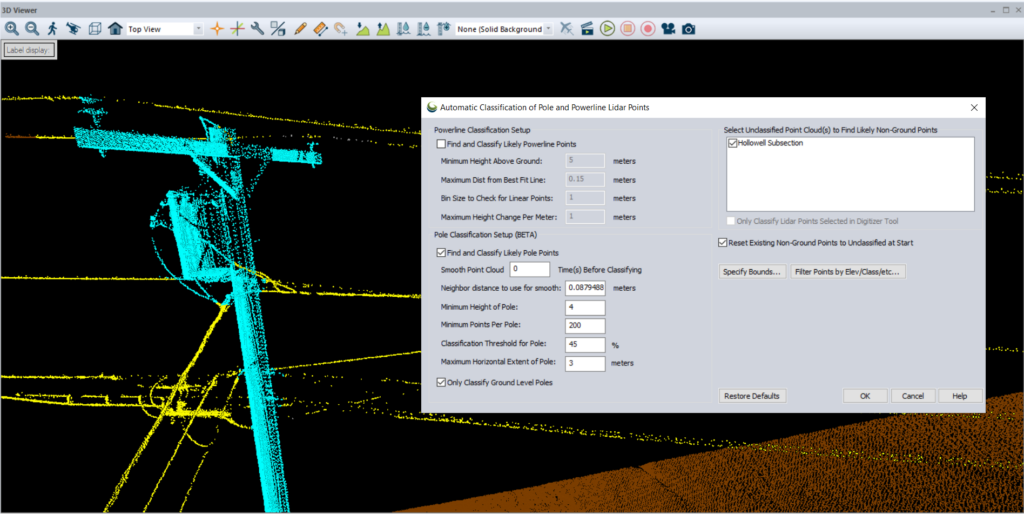Click the Maximum Dist from Best Fit Line label
Viewport: 1024px width, 514px height.
pyautogui.click(x=493, y=180)
